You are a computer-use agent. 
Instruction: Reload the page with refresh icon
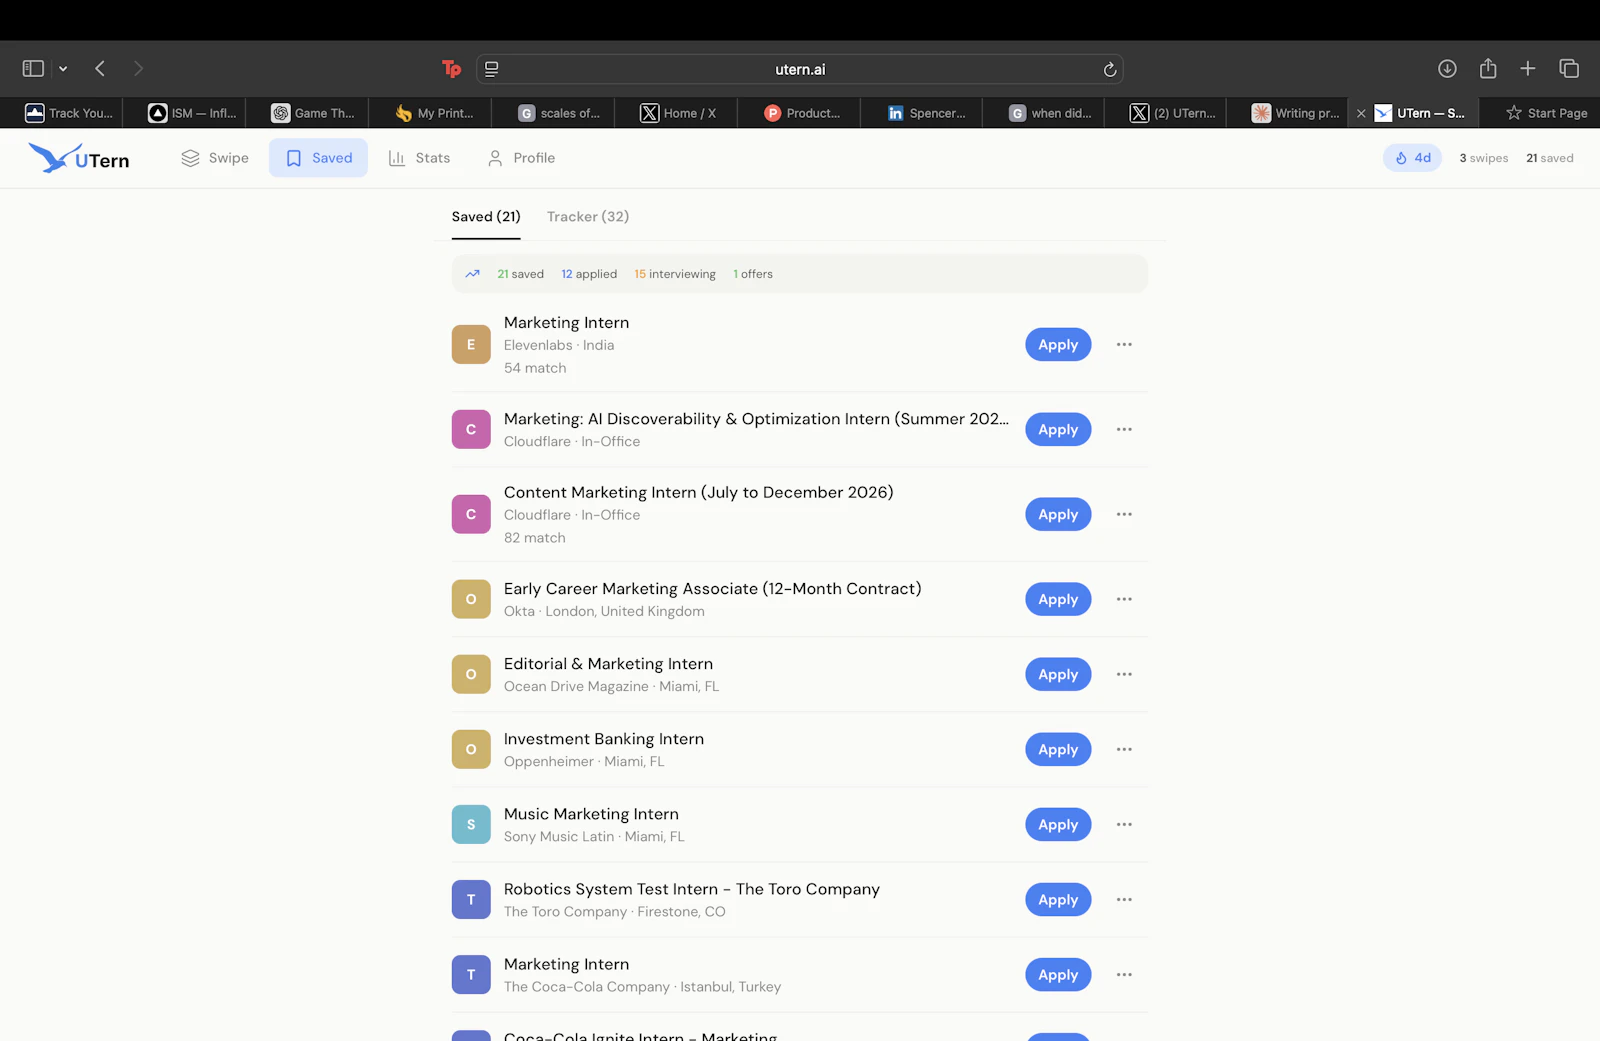click(1109, 69)
